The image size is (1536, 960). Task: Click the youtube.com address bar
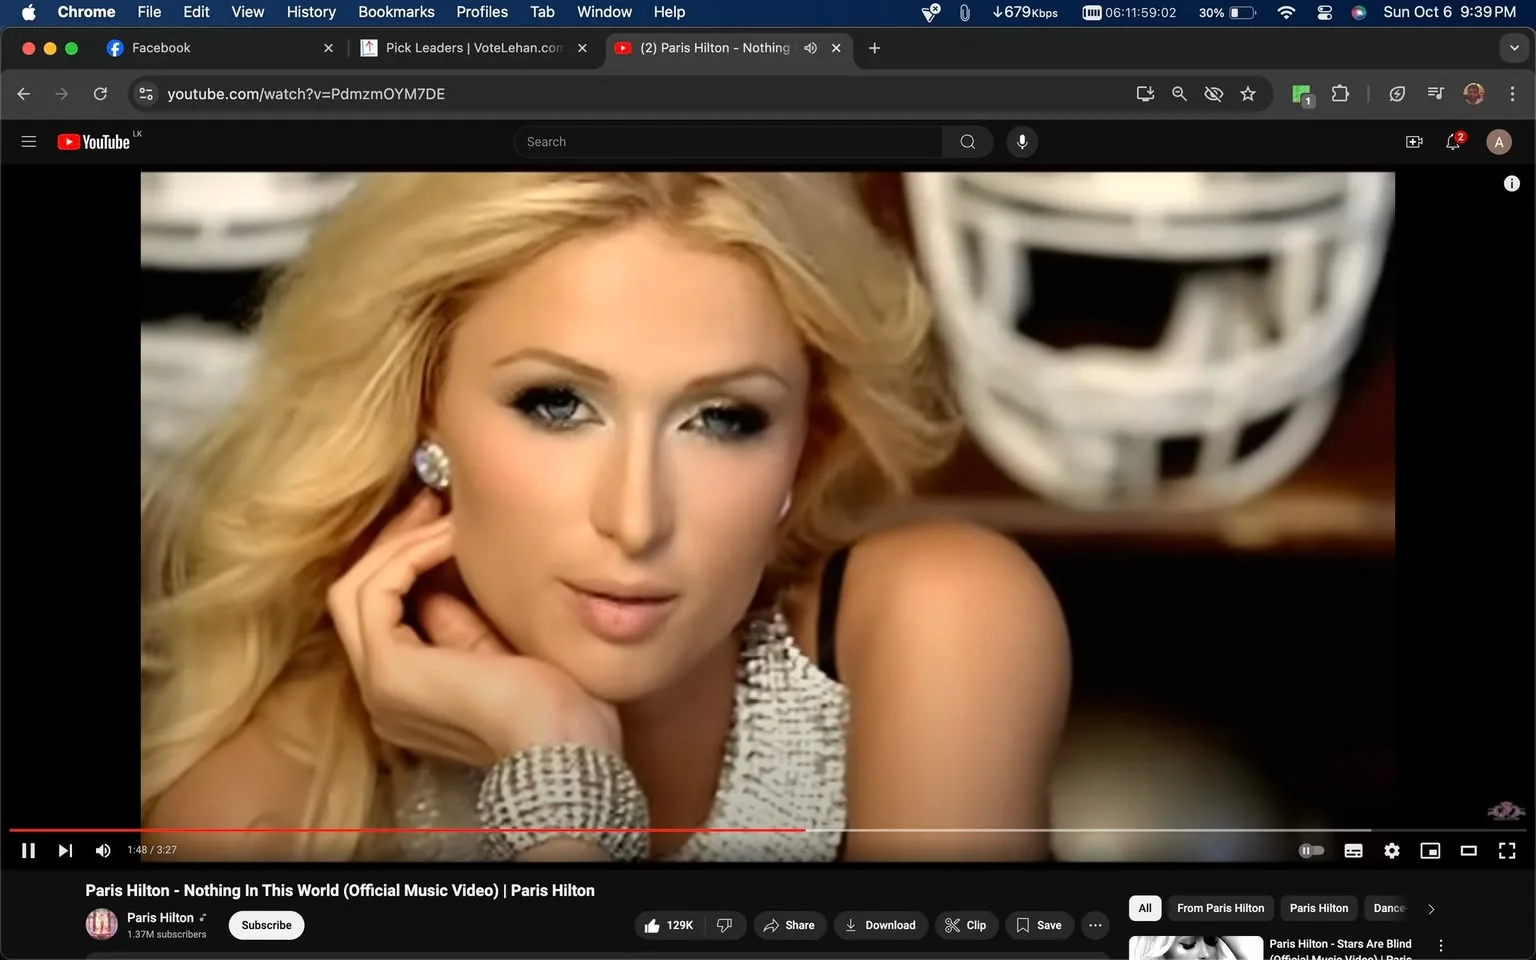640,94
